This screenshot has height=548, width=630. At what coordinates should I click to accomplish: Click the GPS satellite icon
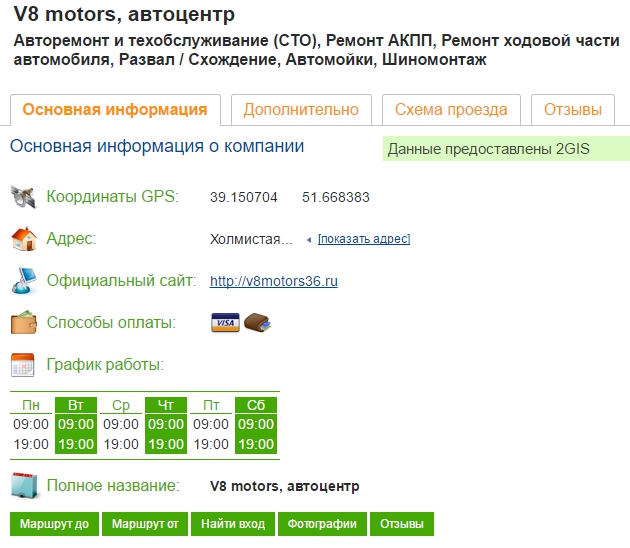(x=24, y=197)
